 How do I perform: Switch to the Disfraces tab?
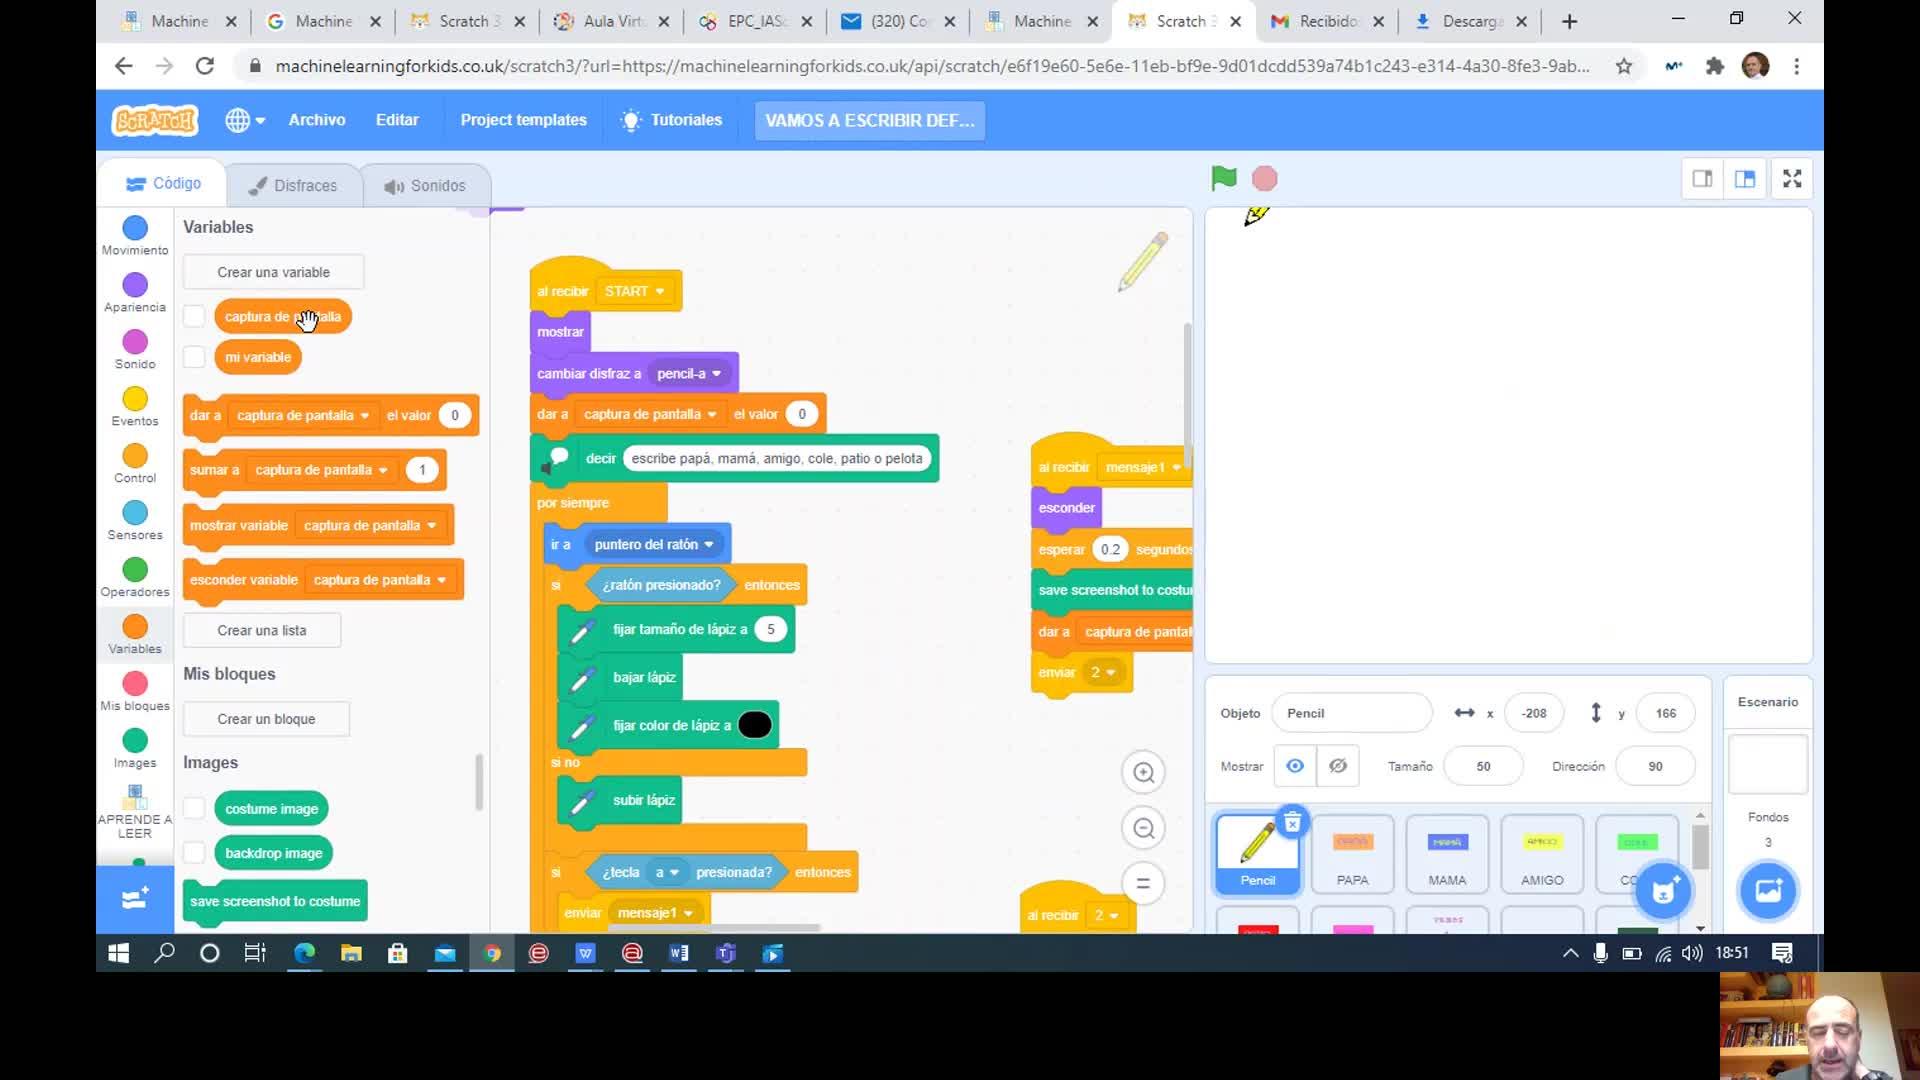pos(293,185)
